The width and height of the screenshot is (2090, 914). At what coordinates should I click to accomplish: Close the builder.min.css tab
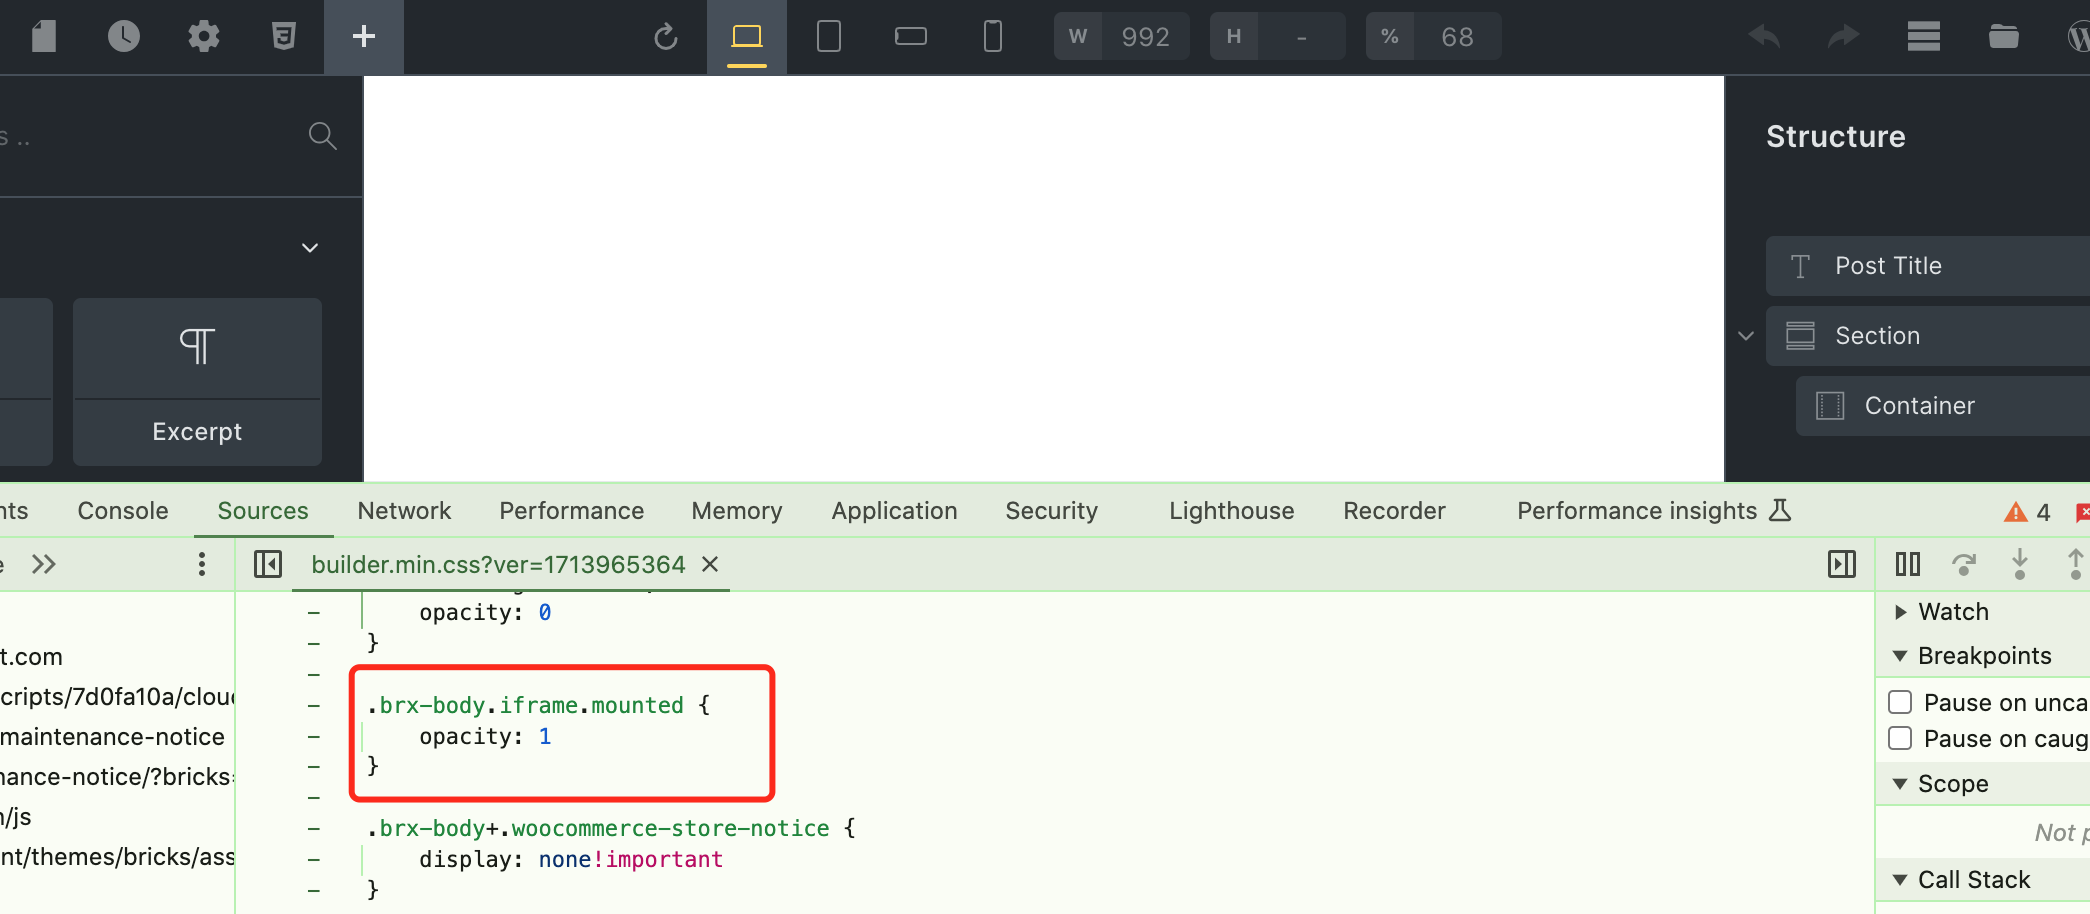click(710, 565)
